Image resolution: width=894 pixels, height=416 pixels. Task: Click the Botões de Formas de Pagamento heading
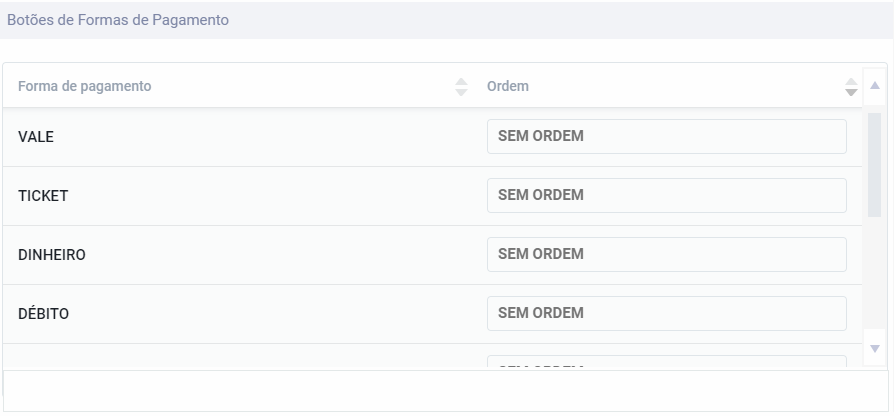coord(119,20)
